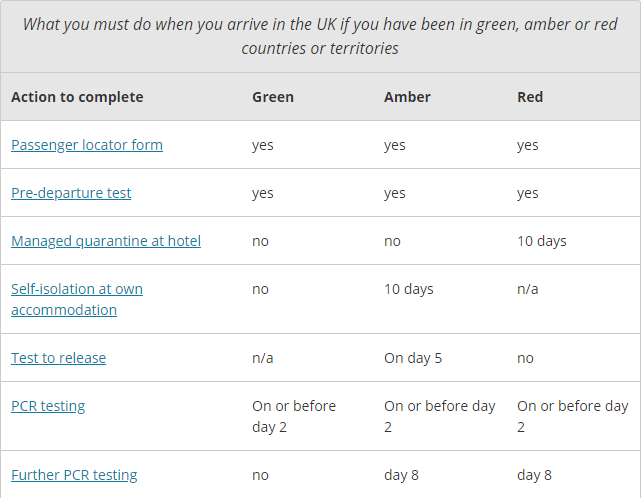Click the Pre-departure test link
The image size is (641, 498).
pos(71,193)
